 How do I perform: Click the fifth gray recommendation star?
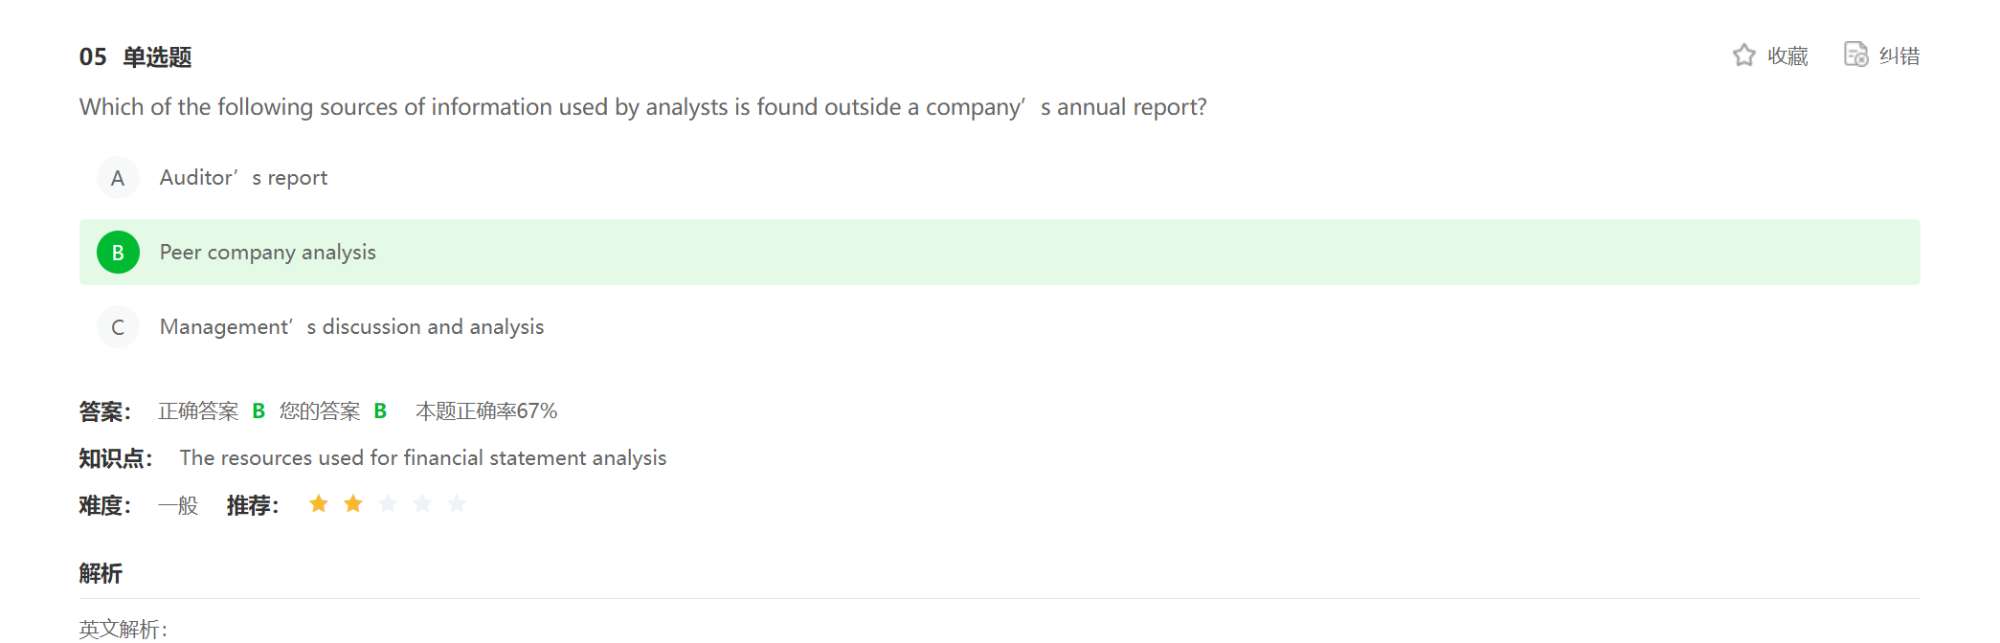pos(457,504)
